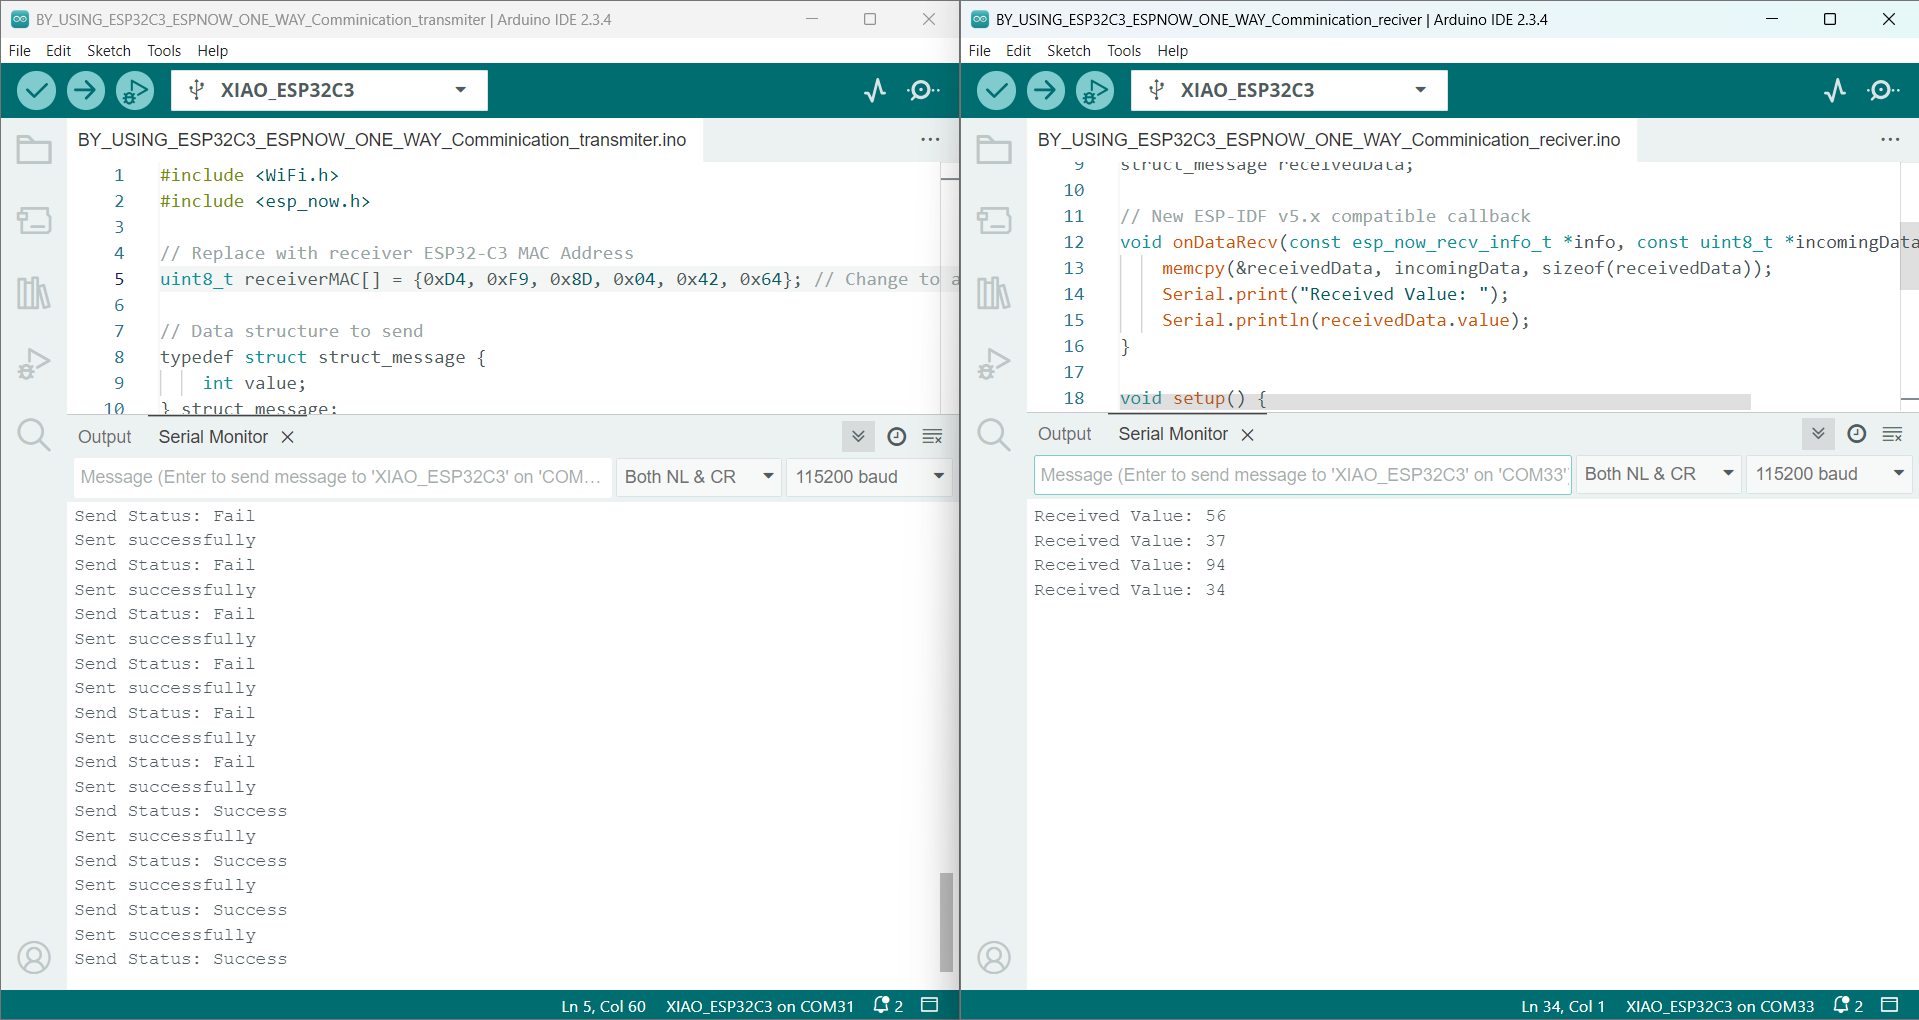This screenshot has height=1020, width=1919.
Task: Click message input field in transmitter monitor
Action: tap(342, 477)
